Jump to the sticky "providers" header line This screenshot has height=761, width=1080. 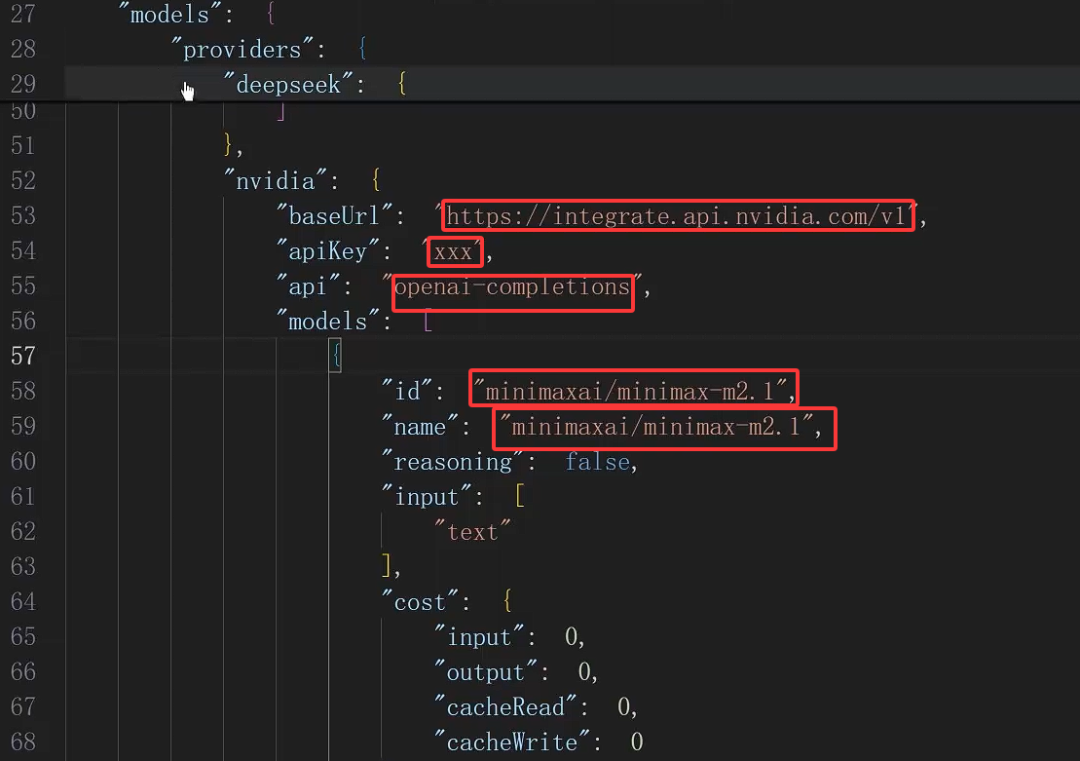point(242,49)
